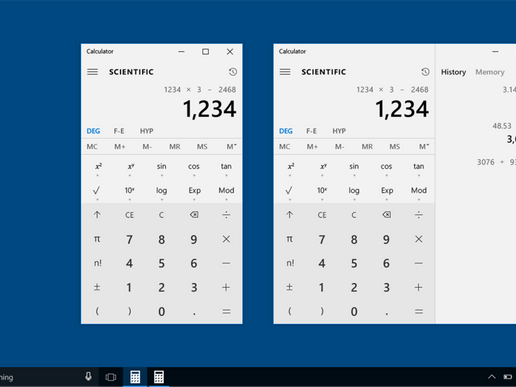Click history icon in left Calculator window
The height and width of the screenshot is (387, 516).
pyautogui.click(x=233, y=72)
